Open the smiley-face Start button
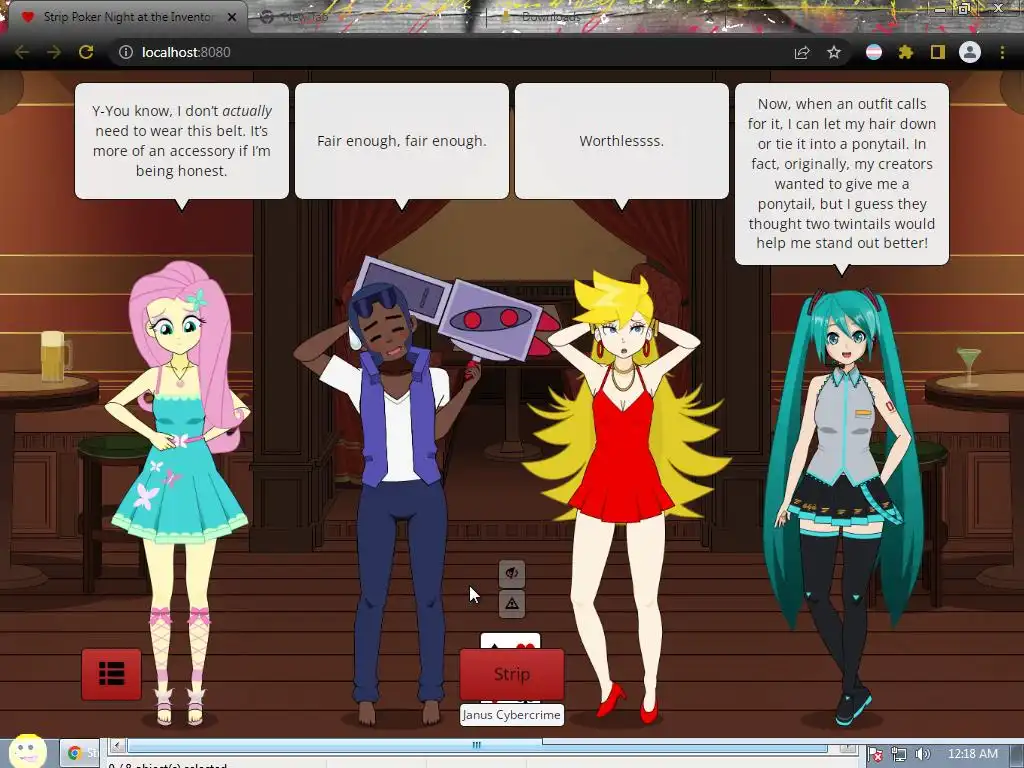Image resolution: width=1024 pixels, height=768 pixels. (x=27, y=751)
